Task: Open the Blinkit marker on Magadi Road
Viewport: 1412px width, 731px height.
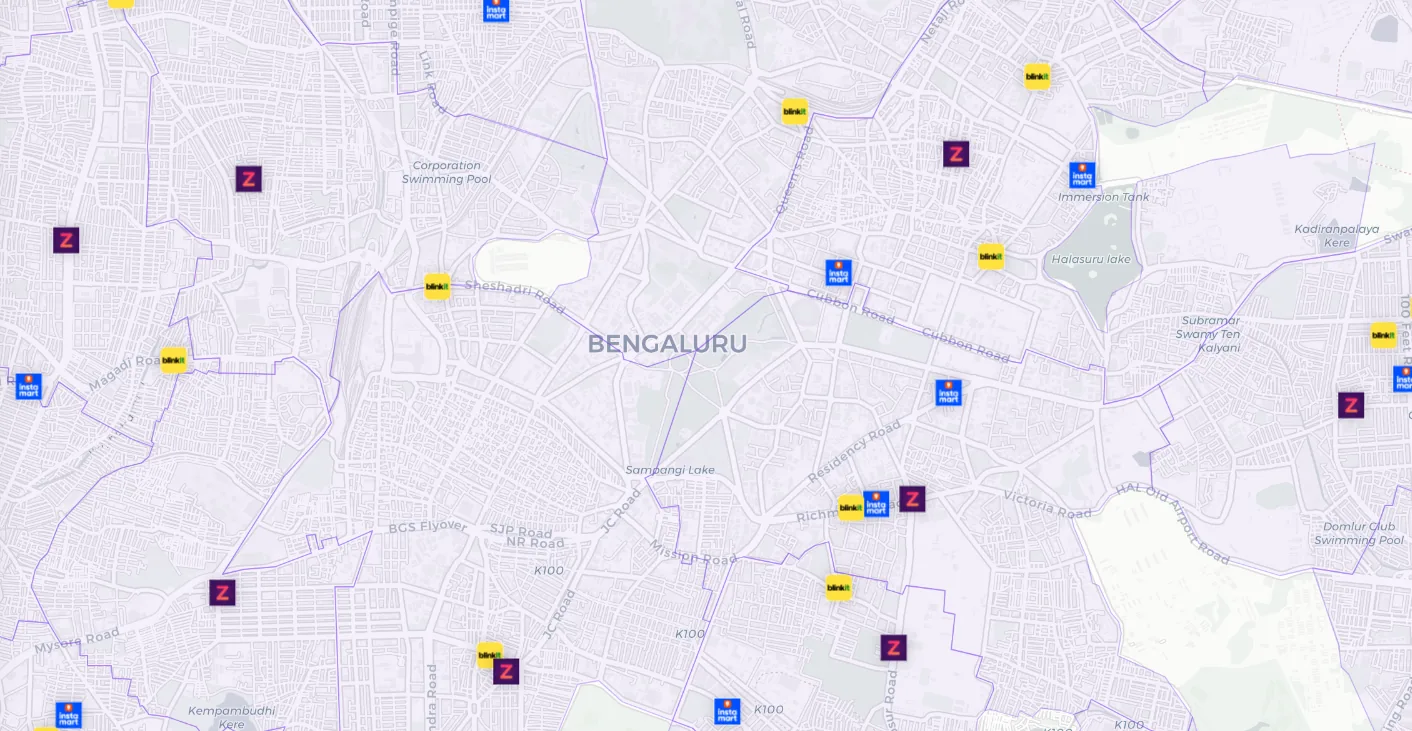Action: pos(174,360)
